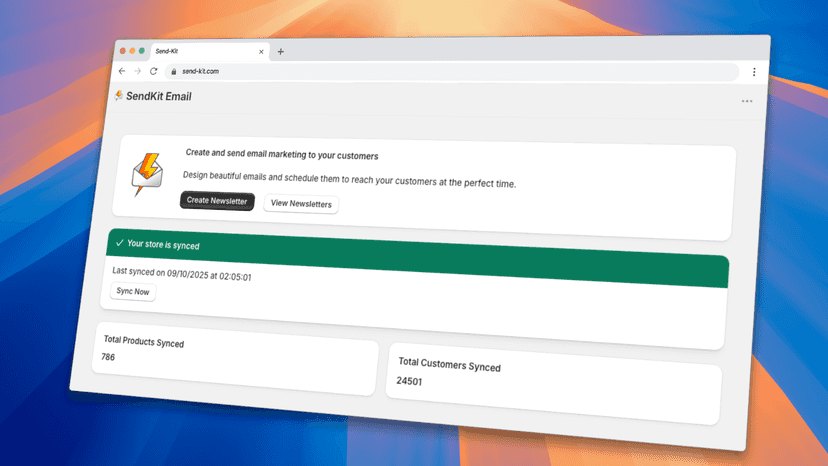Click the browser forward arrow

[x=137, y=71]
